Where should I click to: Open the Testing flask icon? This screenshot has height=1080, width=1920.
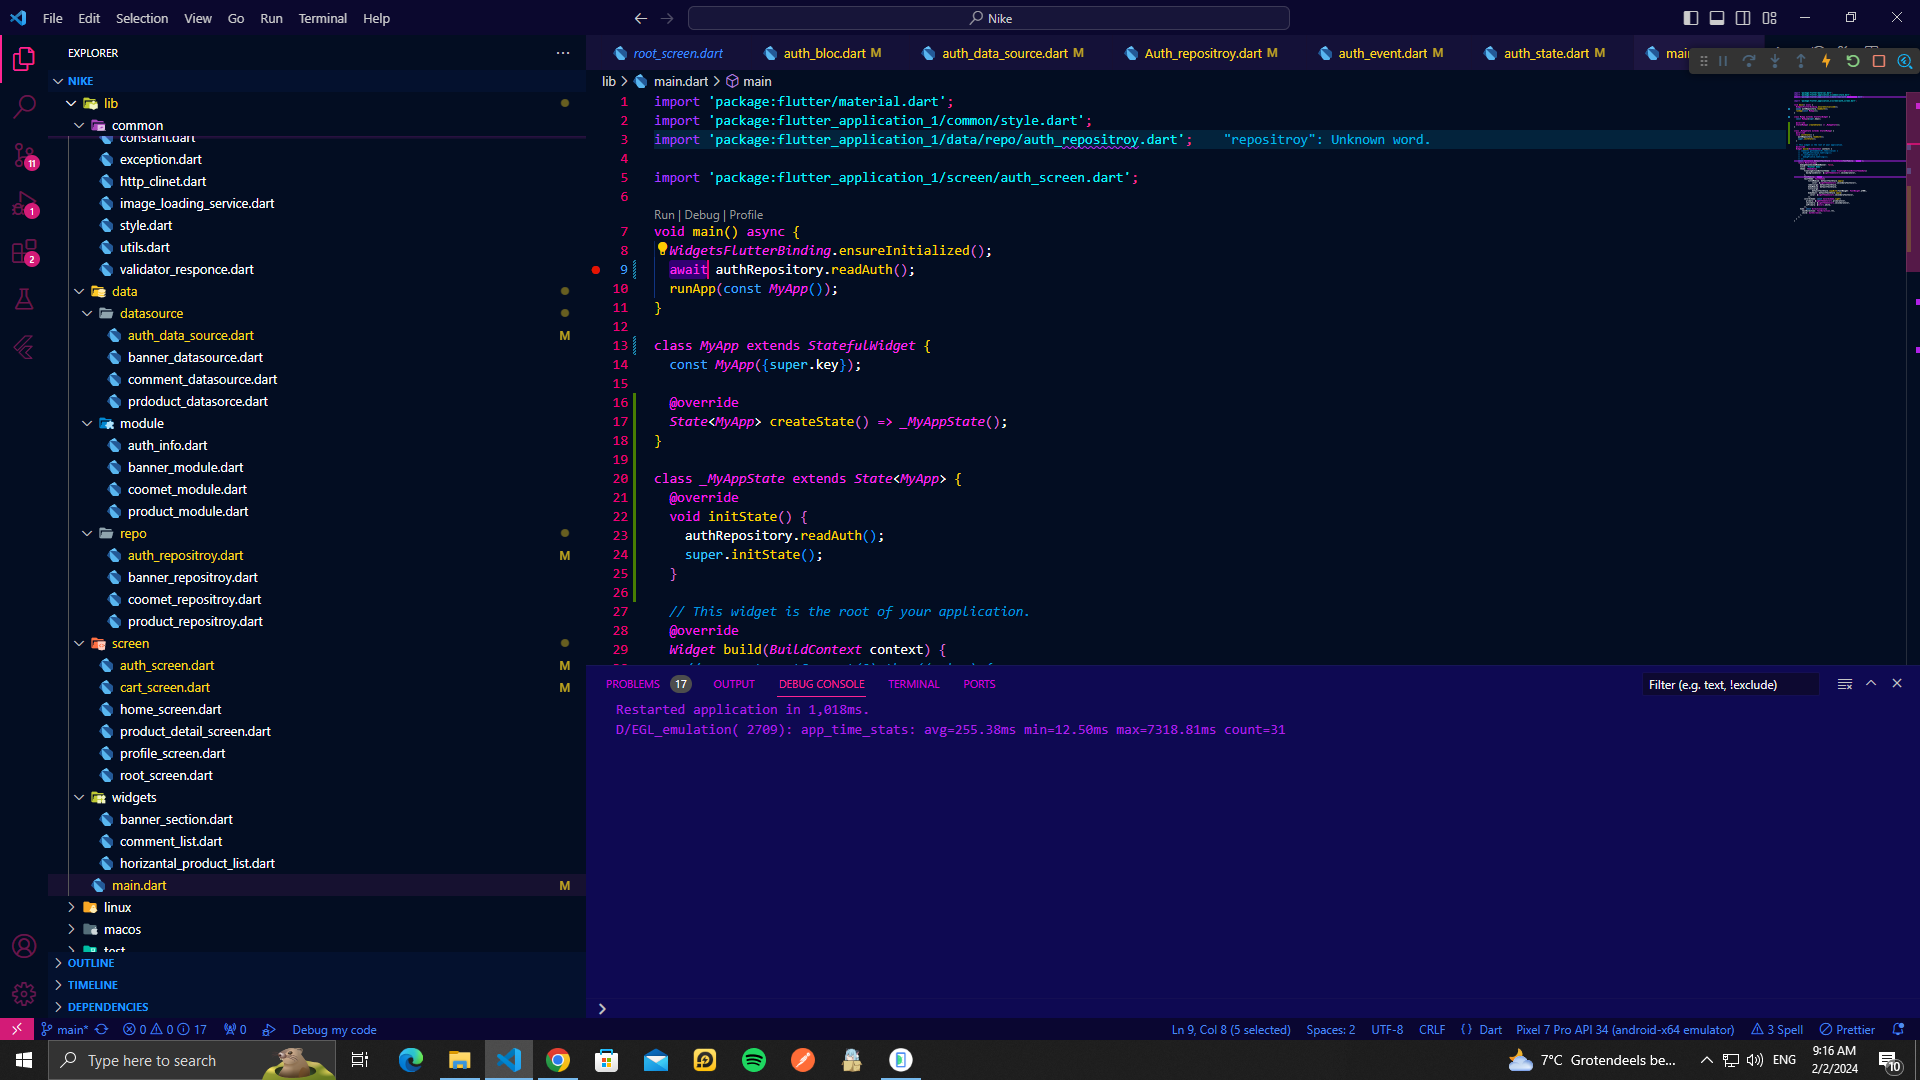24,299
